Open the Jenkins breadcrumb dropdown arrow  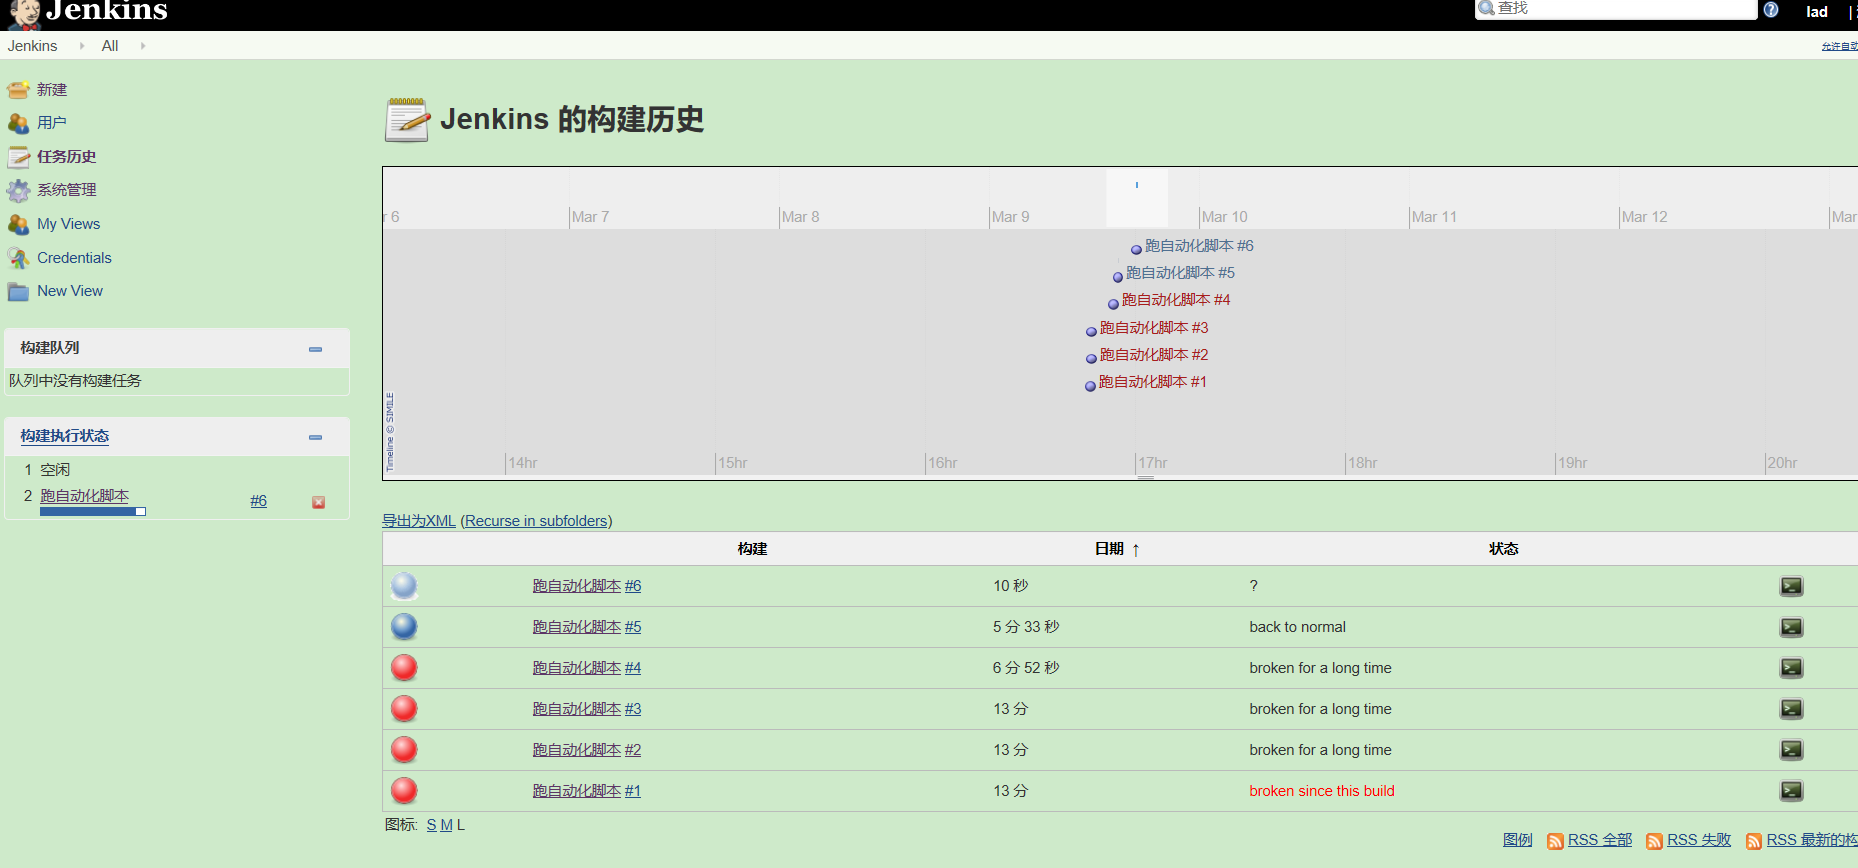click(x=82, y=46)
